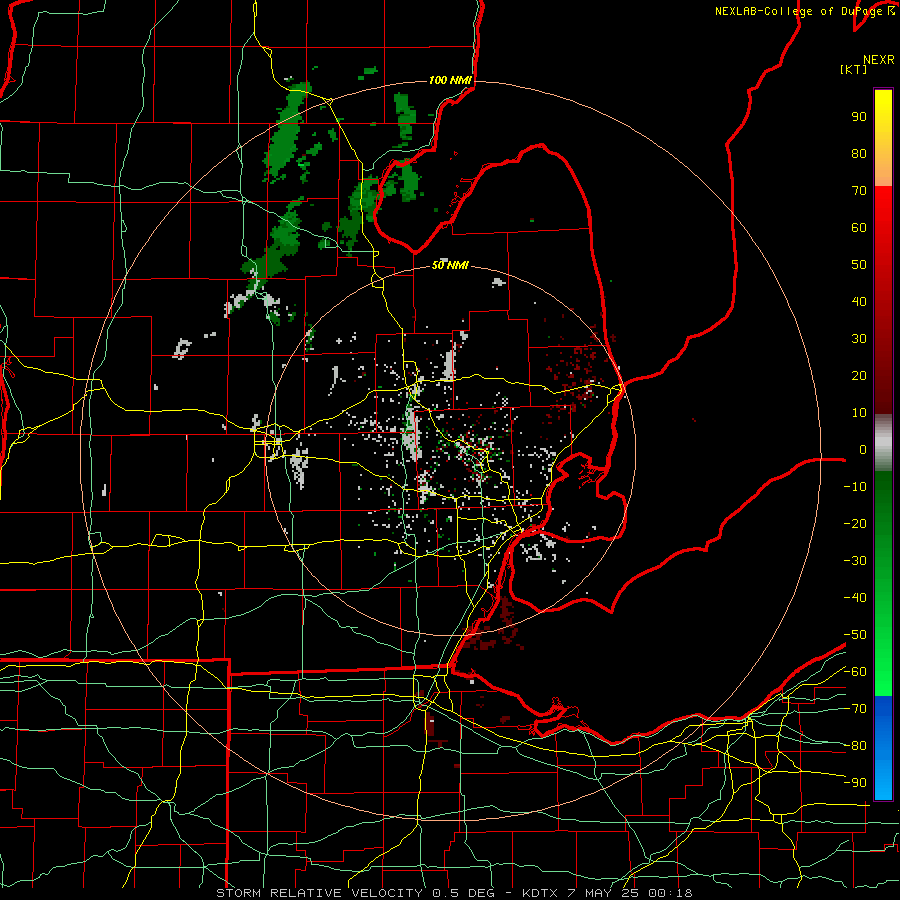Click the positive 30 scale label
Image resolution: width=900 pixels, height=900 pixels.
click(859, 339)
